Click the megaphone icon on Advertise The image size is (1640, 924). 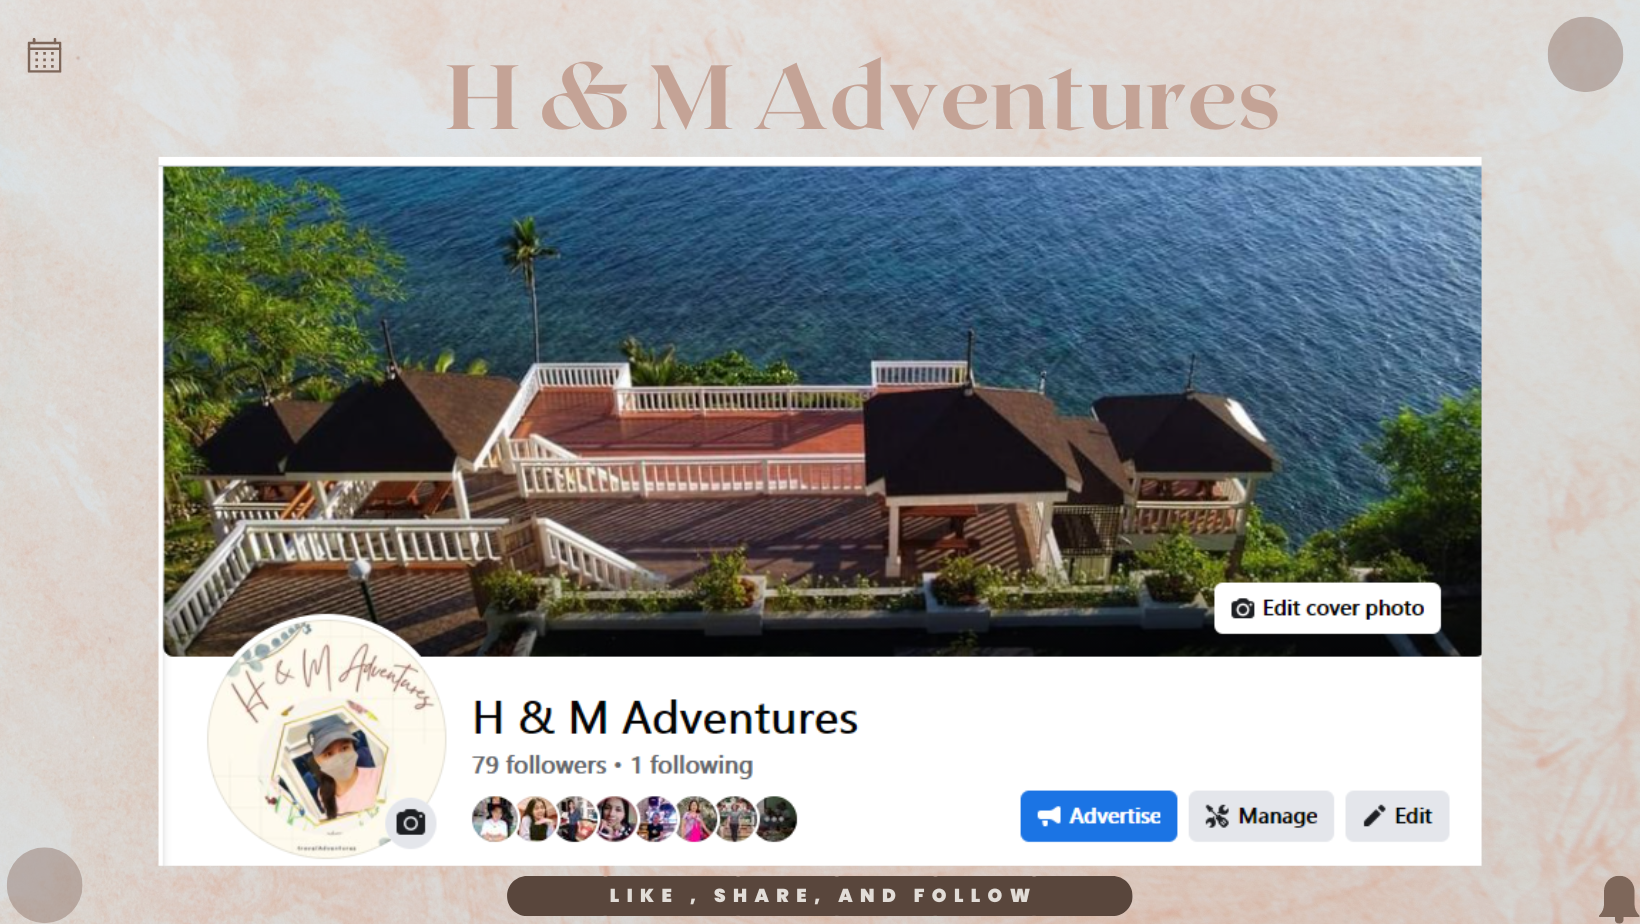coord(1049,816)
